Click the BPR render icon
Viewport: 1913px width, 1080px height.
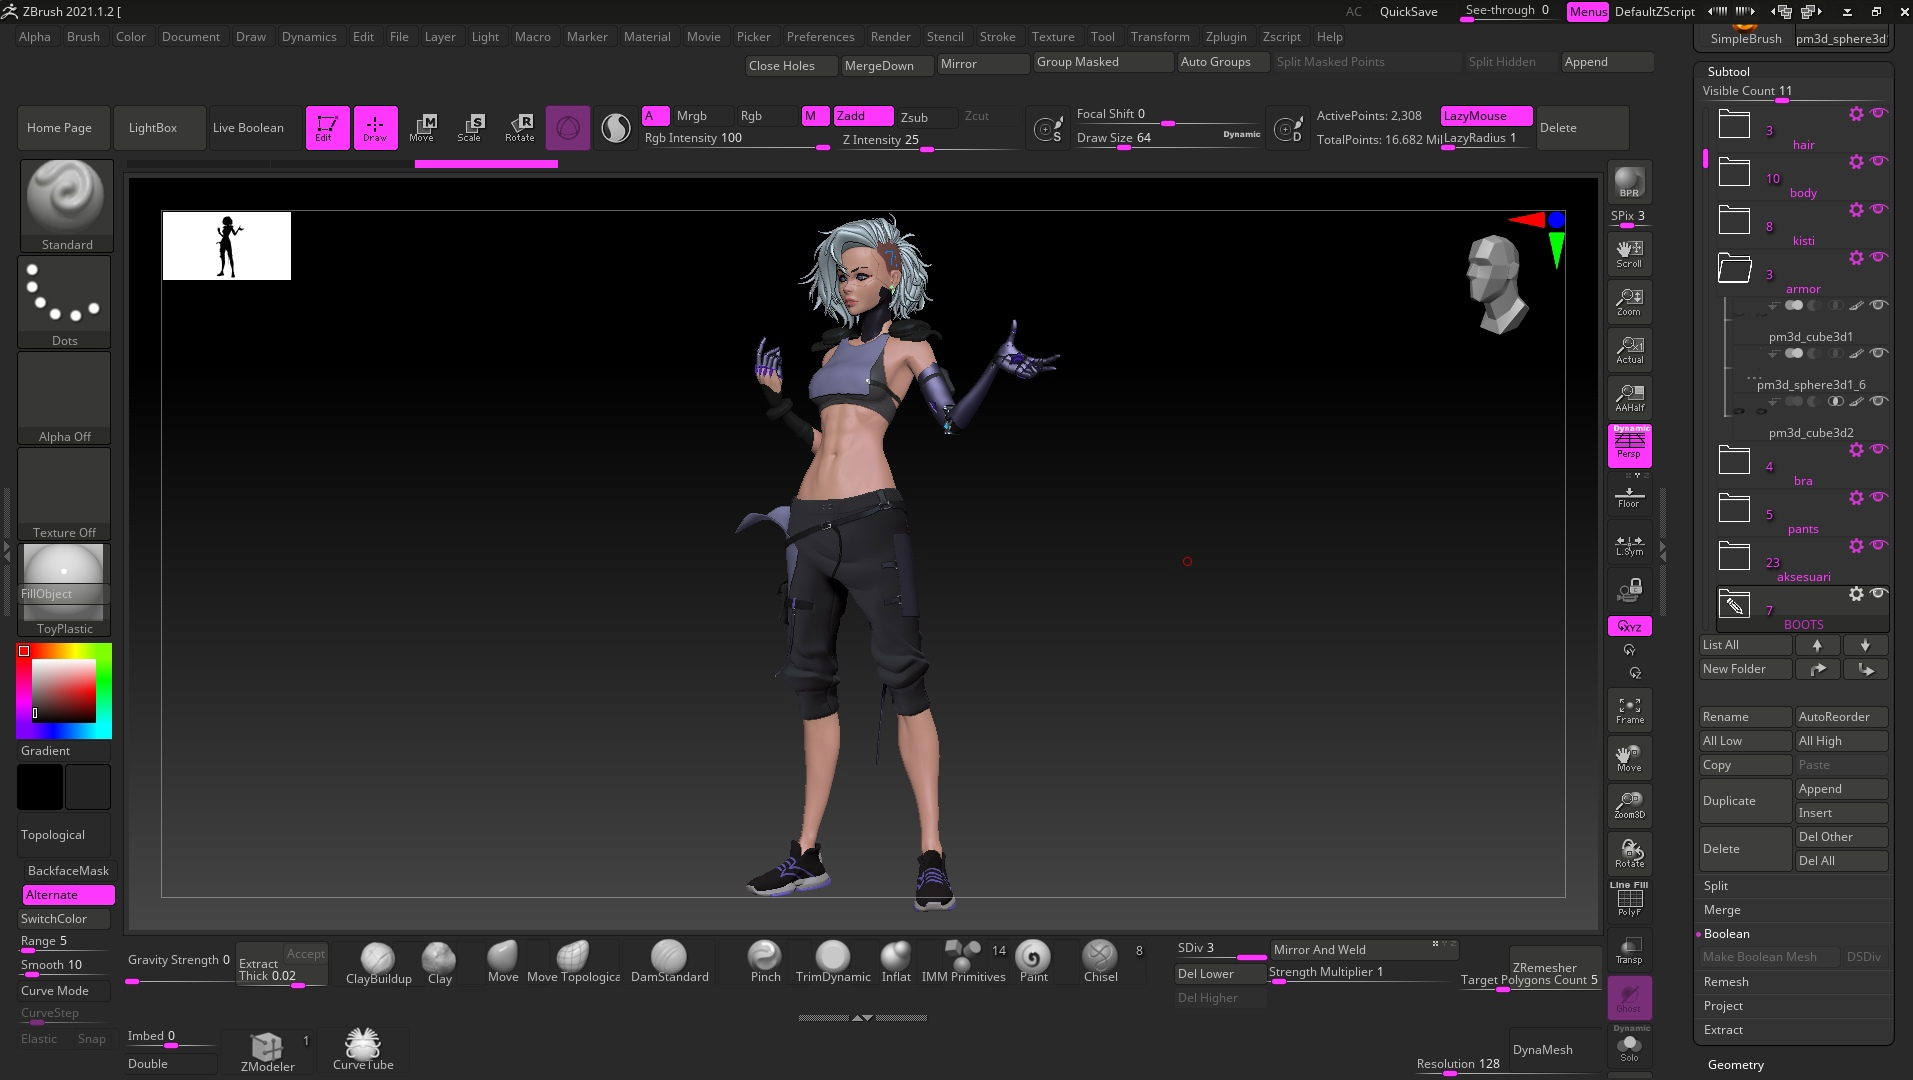click(1629, 182)
